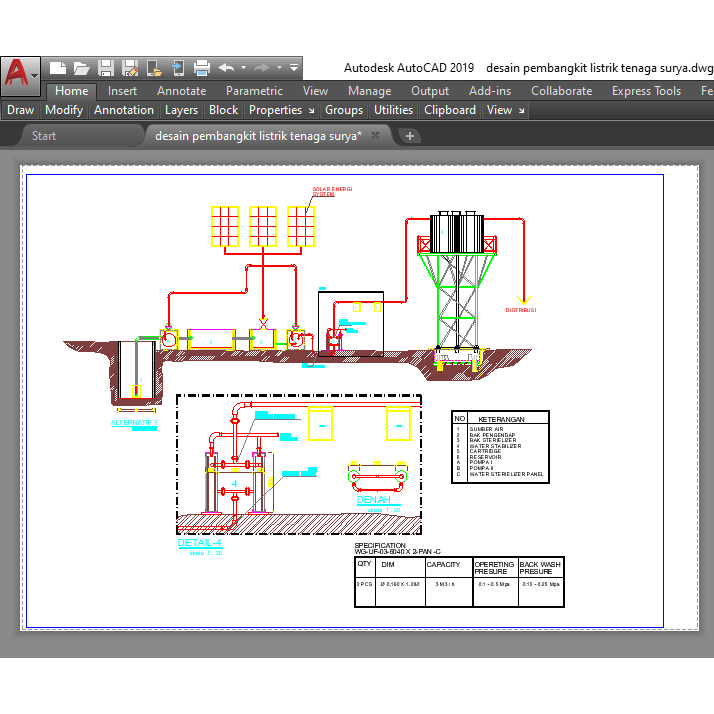Switch to the Home ribbon tab
This screenshot has width=714, height=714.
(x=71, y=91)
